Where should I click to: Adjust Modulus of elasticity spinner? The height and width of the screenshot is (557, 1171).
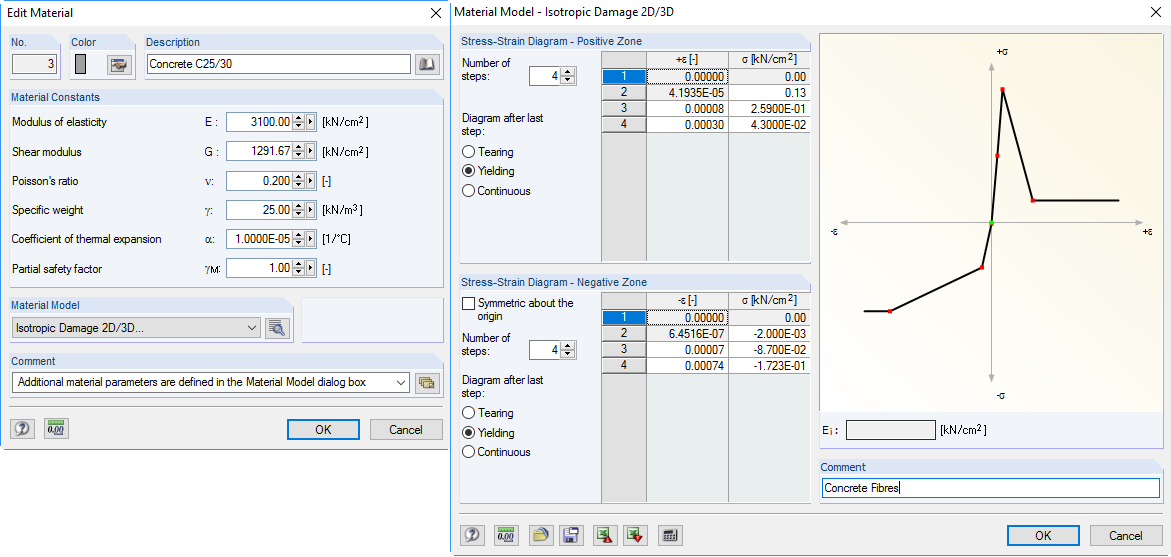(299, 122)
